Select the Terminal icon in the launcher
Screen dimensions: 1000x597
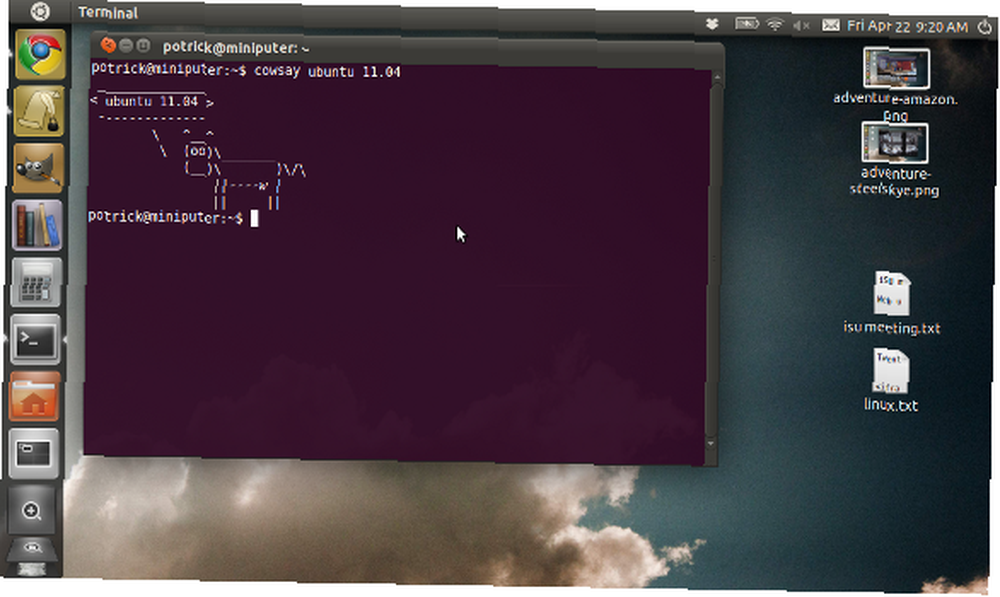(x=36, y=340)
